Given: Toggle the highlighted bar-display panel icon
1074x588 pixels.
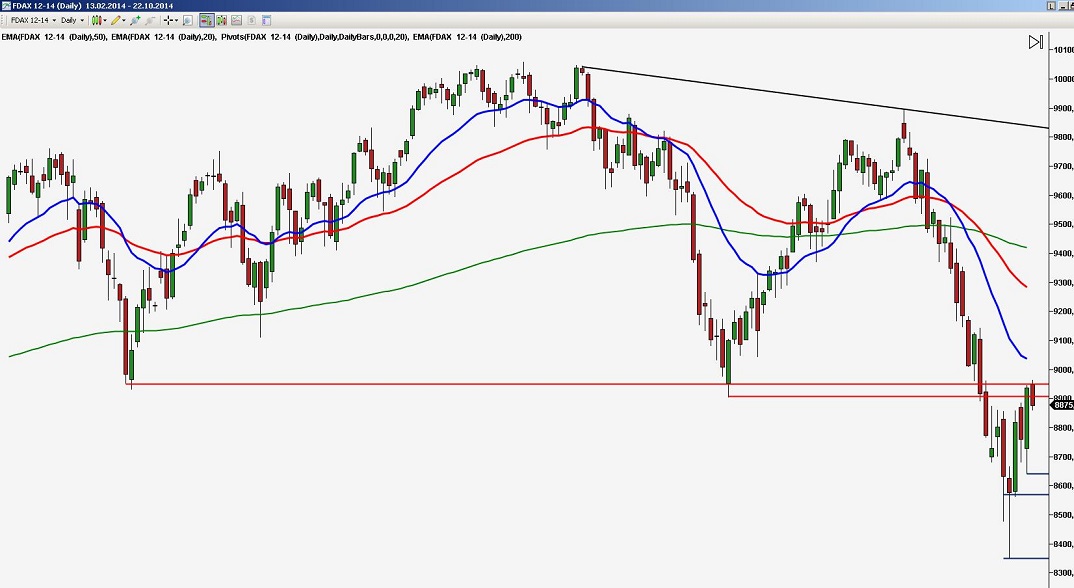Looking at the screenshot, I should [207, 19].
